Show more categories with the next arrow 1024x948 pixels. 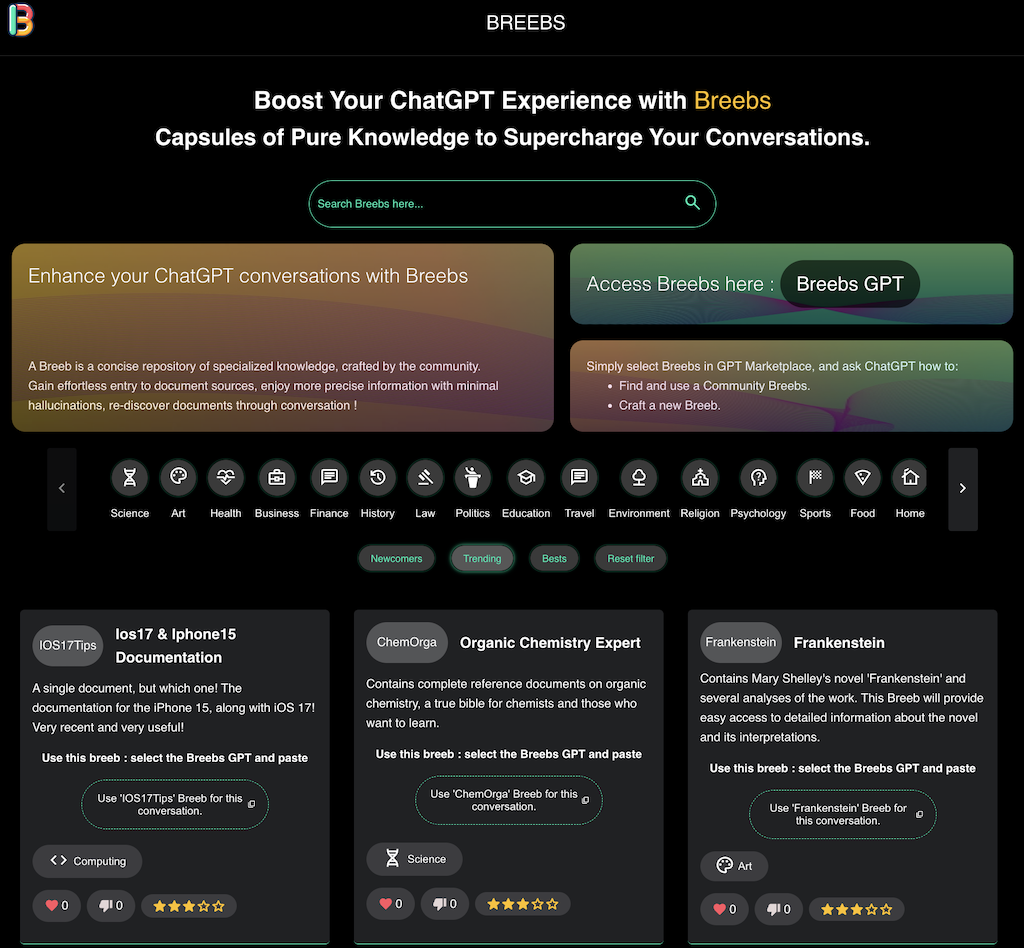click(963, 488)
